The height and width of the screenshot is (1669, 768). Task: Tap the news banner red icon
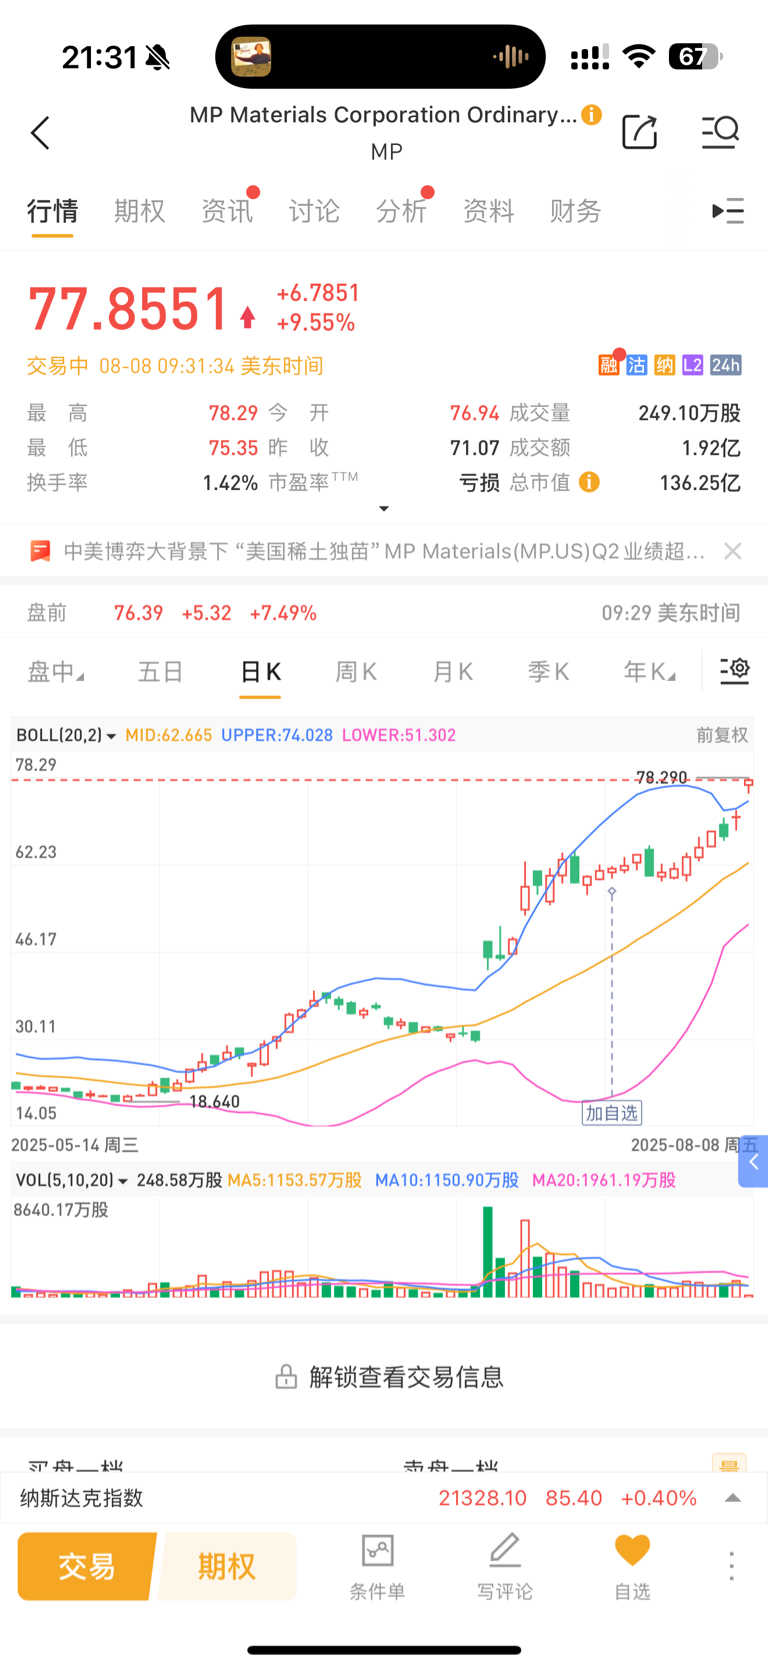40,551
